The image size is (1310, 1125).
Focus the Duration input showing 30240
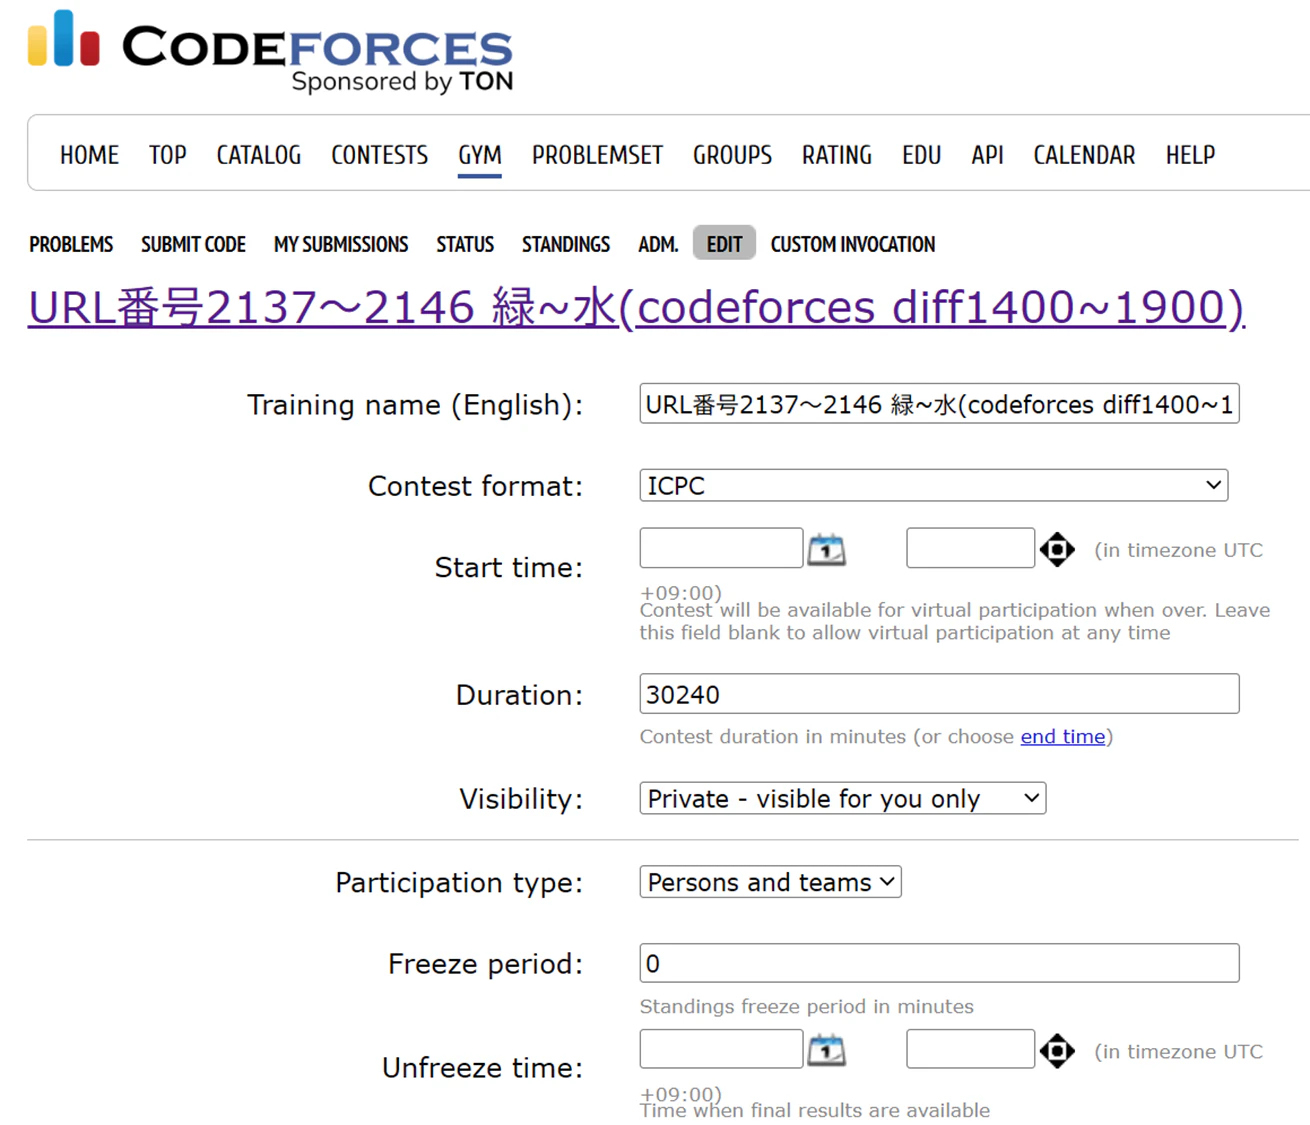pyautogui.click(x=940, y=694)
